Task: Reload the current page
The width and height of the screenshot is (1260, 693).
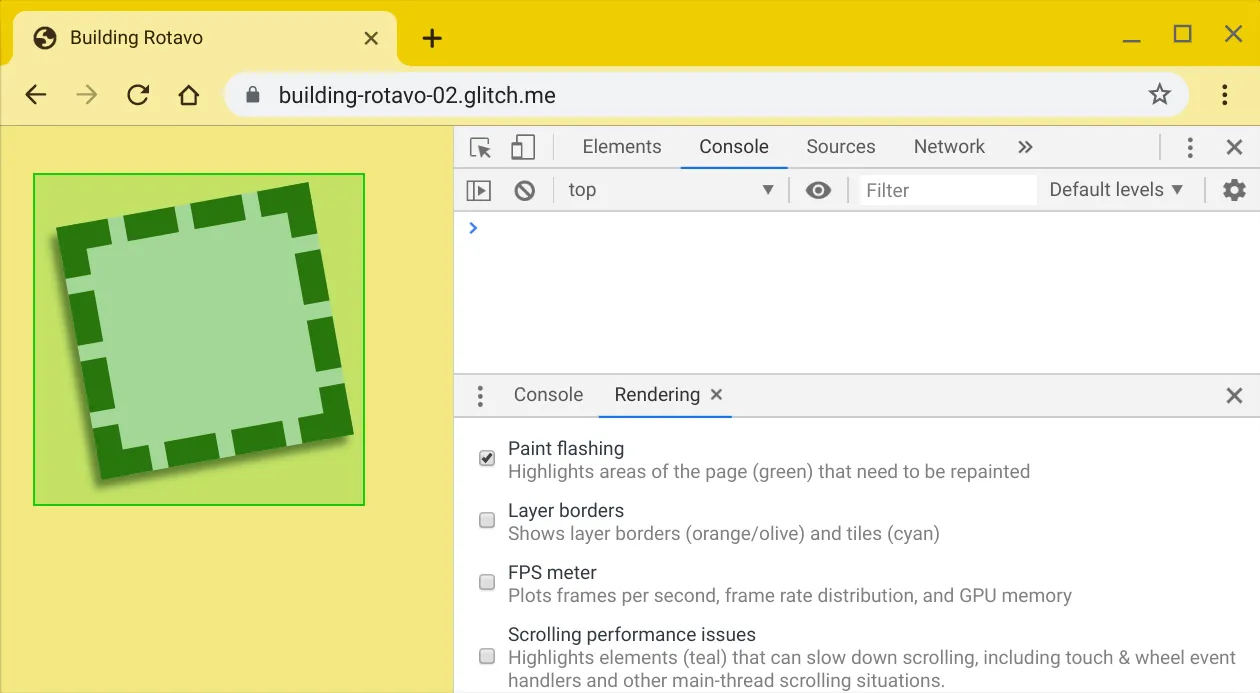Action: pos(138,94)
